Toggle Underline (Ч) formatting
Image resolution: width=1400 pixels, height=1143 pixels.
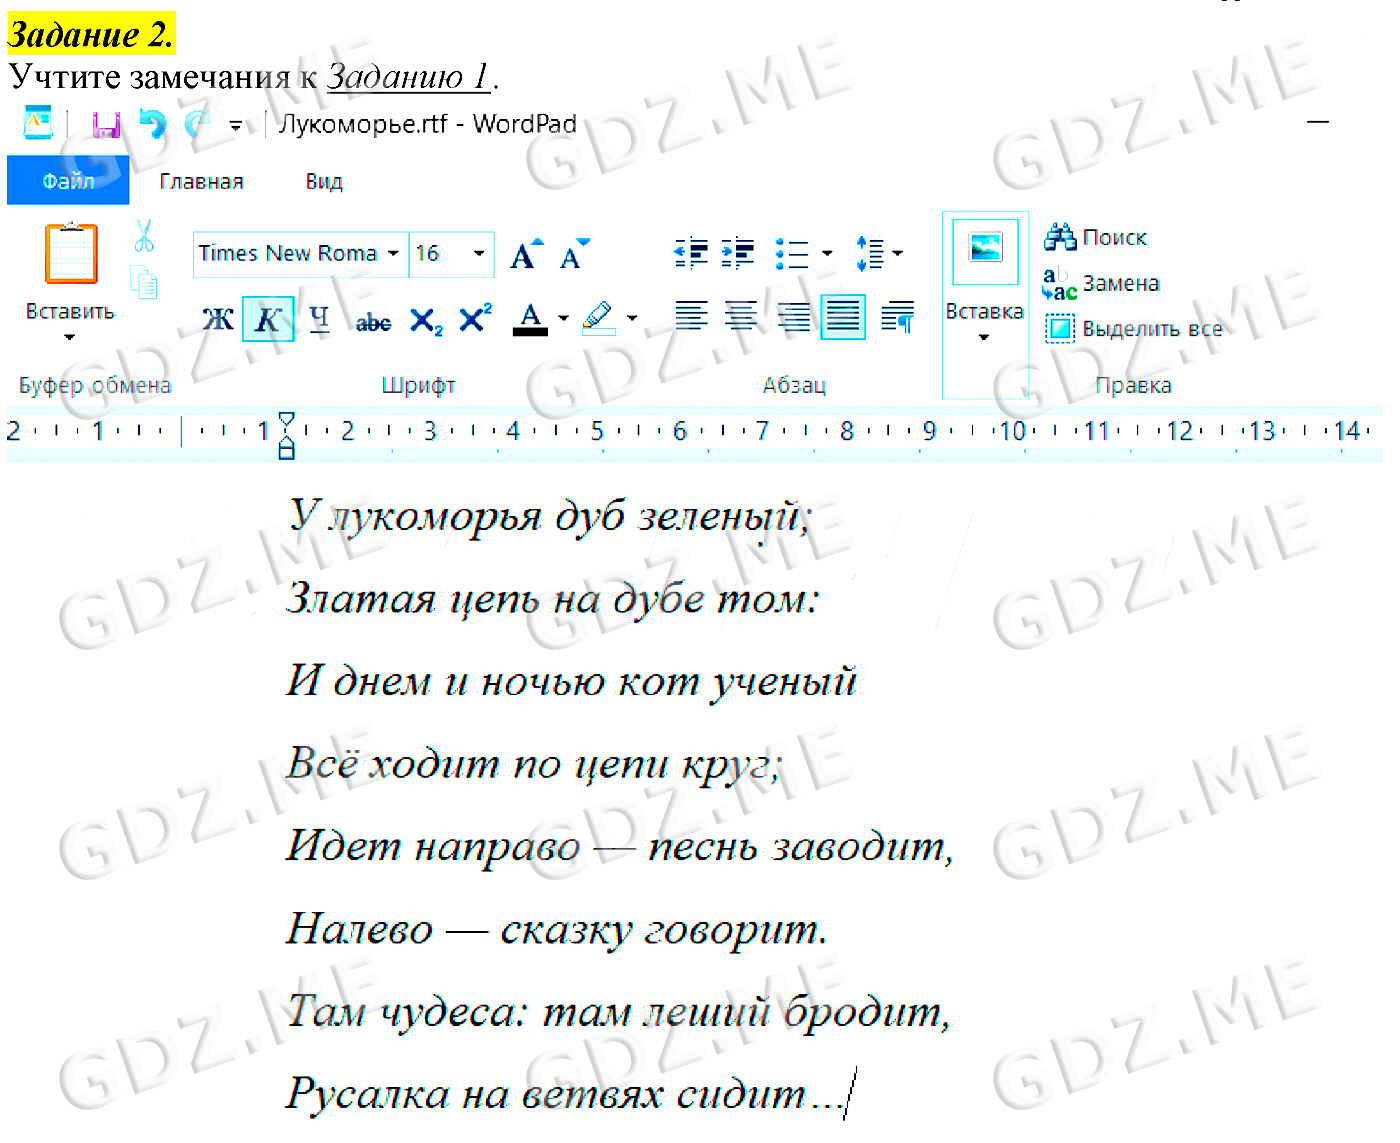click(x=319, y=320)
